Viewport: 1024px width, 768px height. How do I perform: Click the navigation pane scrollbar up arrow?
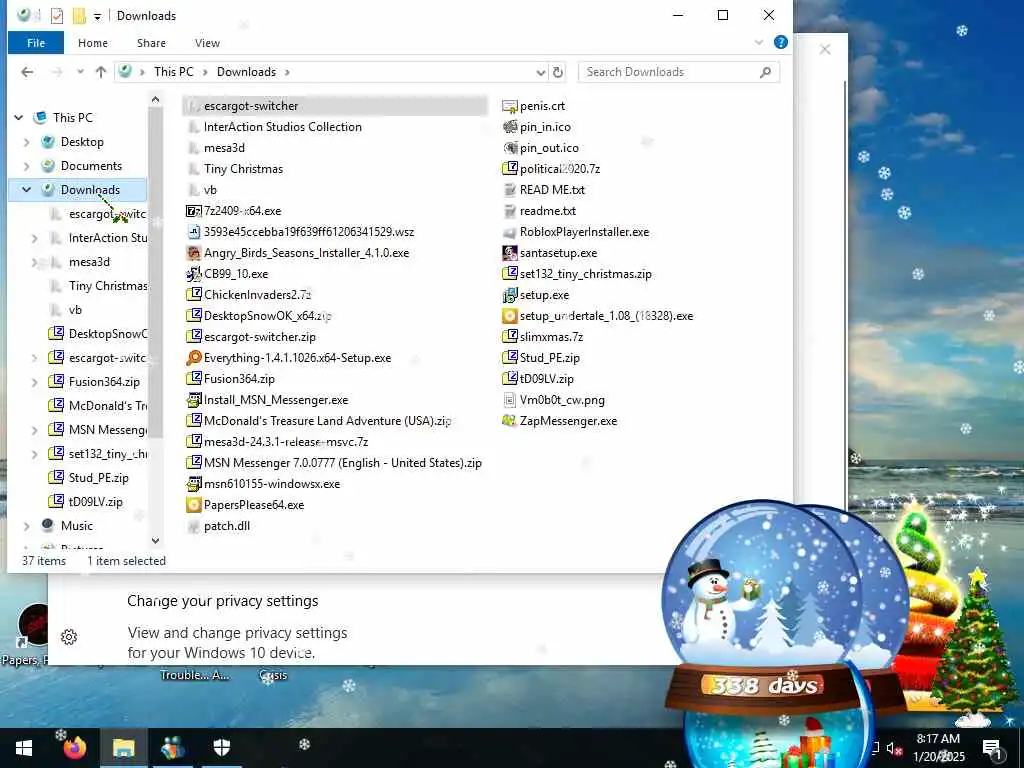pyautogui.click(x=155, y=100)
